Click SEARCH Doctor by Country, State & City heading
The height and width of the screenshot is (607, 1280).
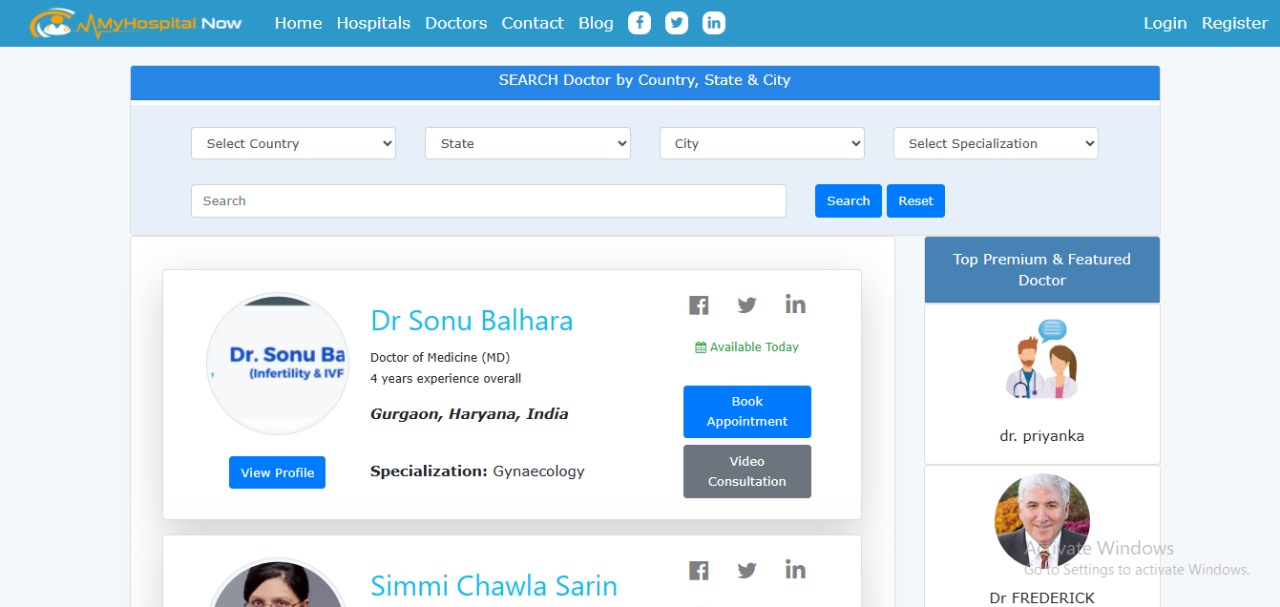pos(645,80)
